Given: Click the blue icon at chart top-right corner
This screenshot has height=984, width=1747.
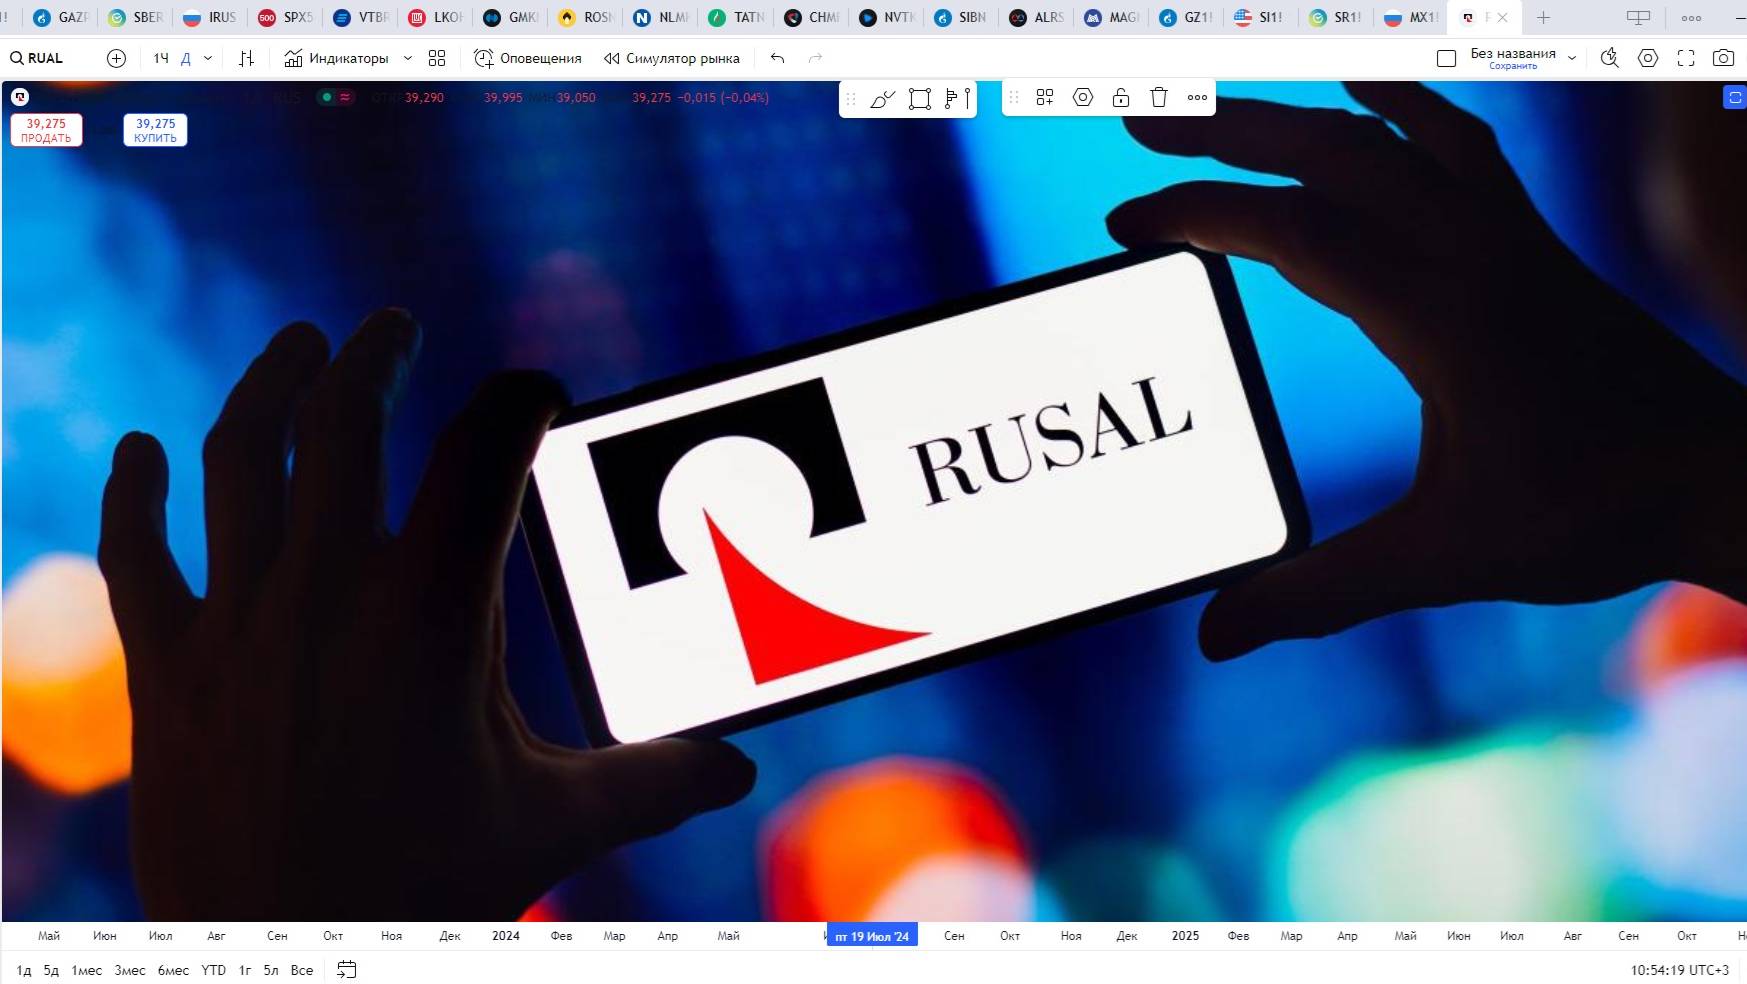Looking at the screenshot, I should click(x=1735, y=97).
